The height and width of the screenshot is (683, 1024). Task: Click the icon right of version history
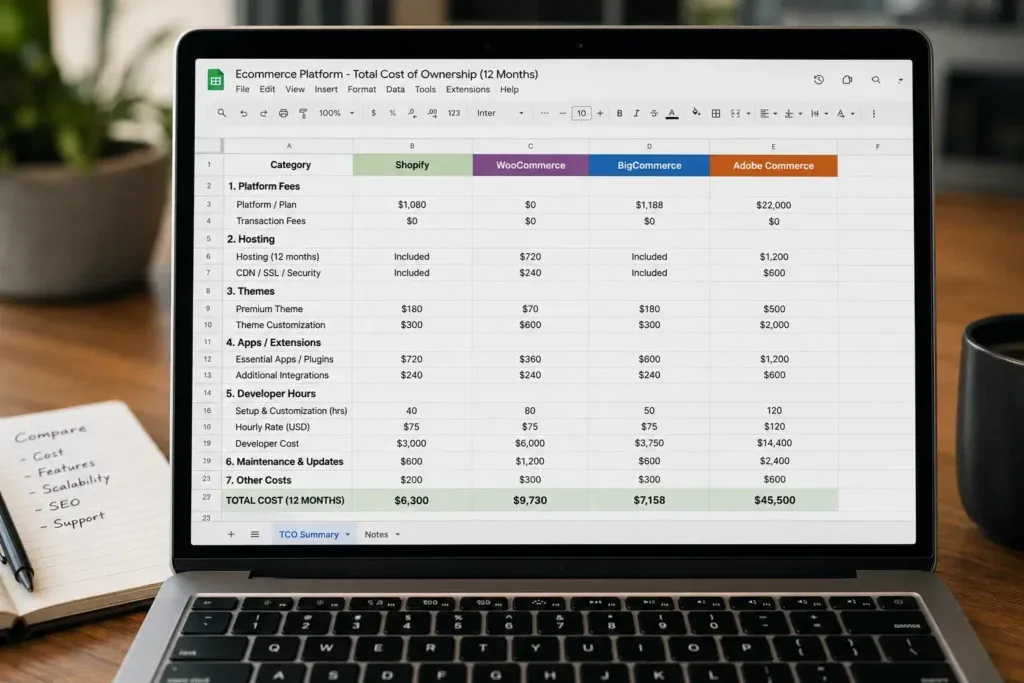[x=847, y=80]
